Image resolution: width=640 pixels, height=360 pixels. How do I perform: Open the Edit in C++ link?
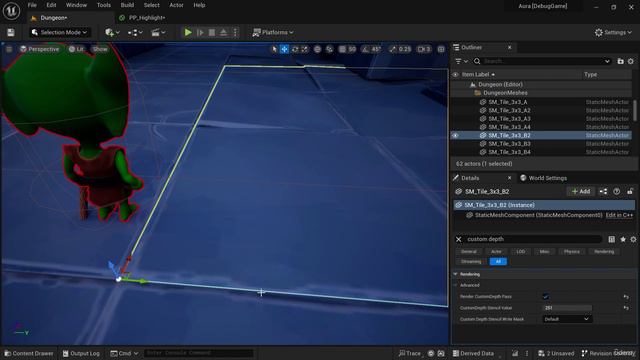pyautogui.click(x=620, y=215)
